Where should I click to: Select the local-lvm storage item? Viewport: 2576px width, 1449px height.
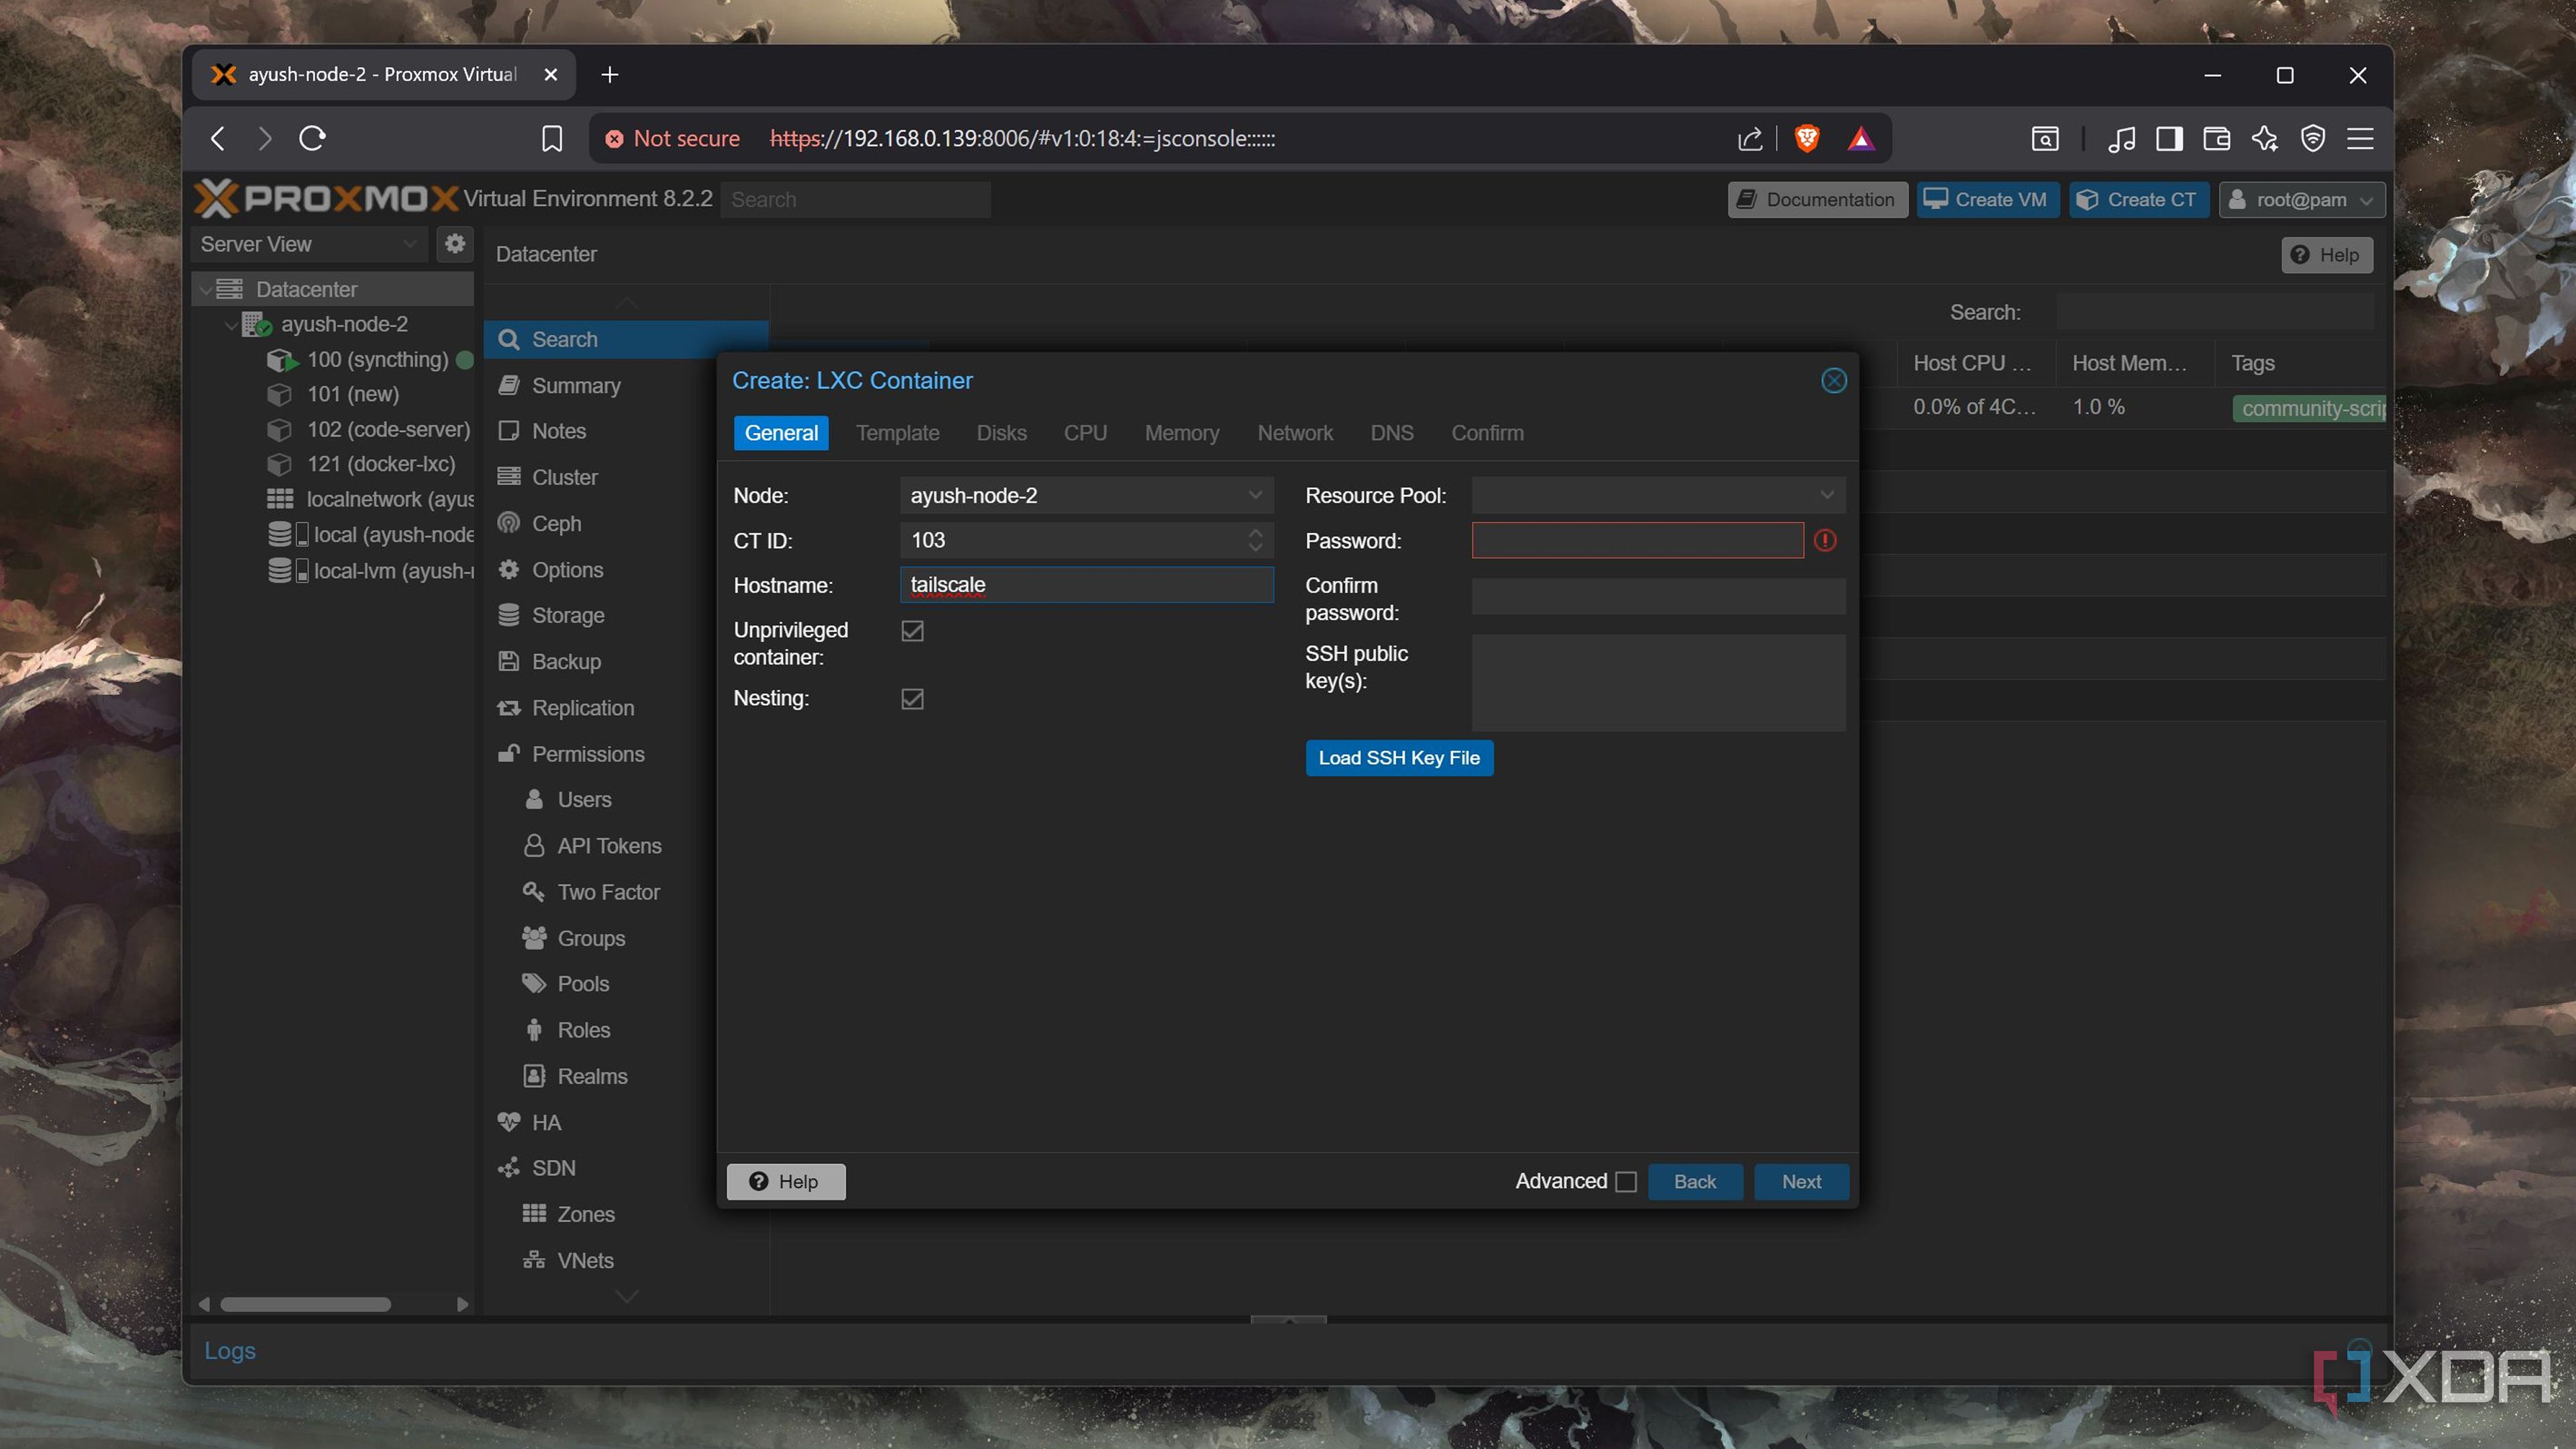coord(370,571)
